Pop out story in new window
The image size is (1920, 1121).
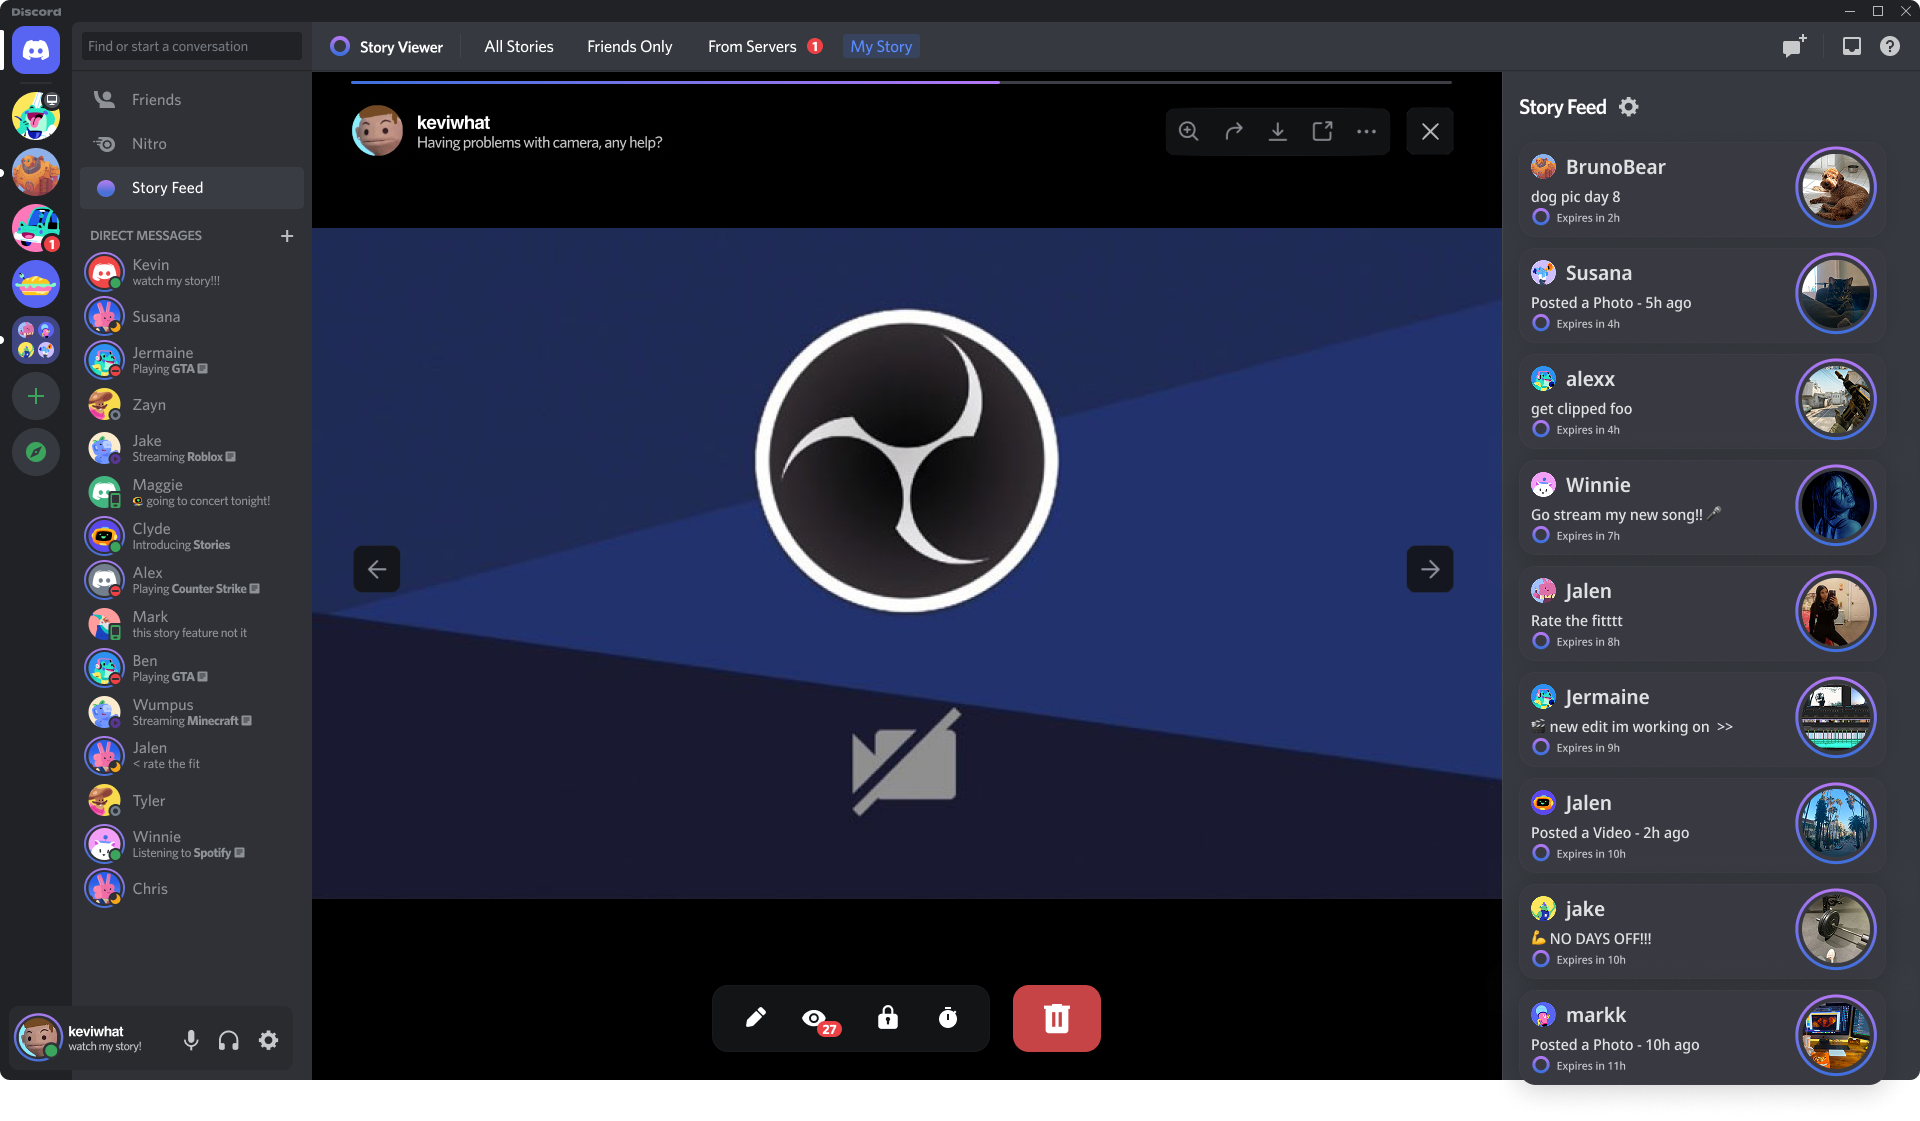1322,131
